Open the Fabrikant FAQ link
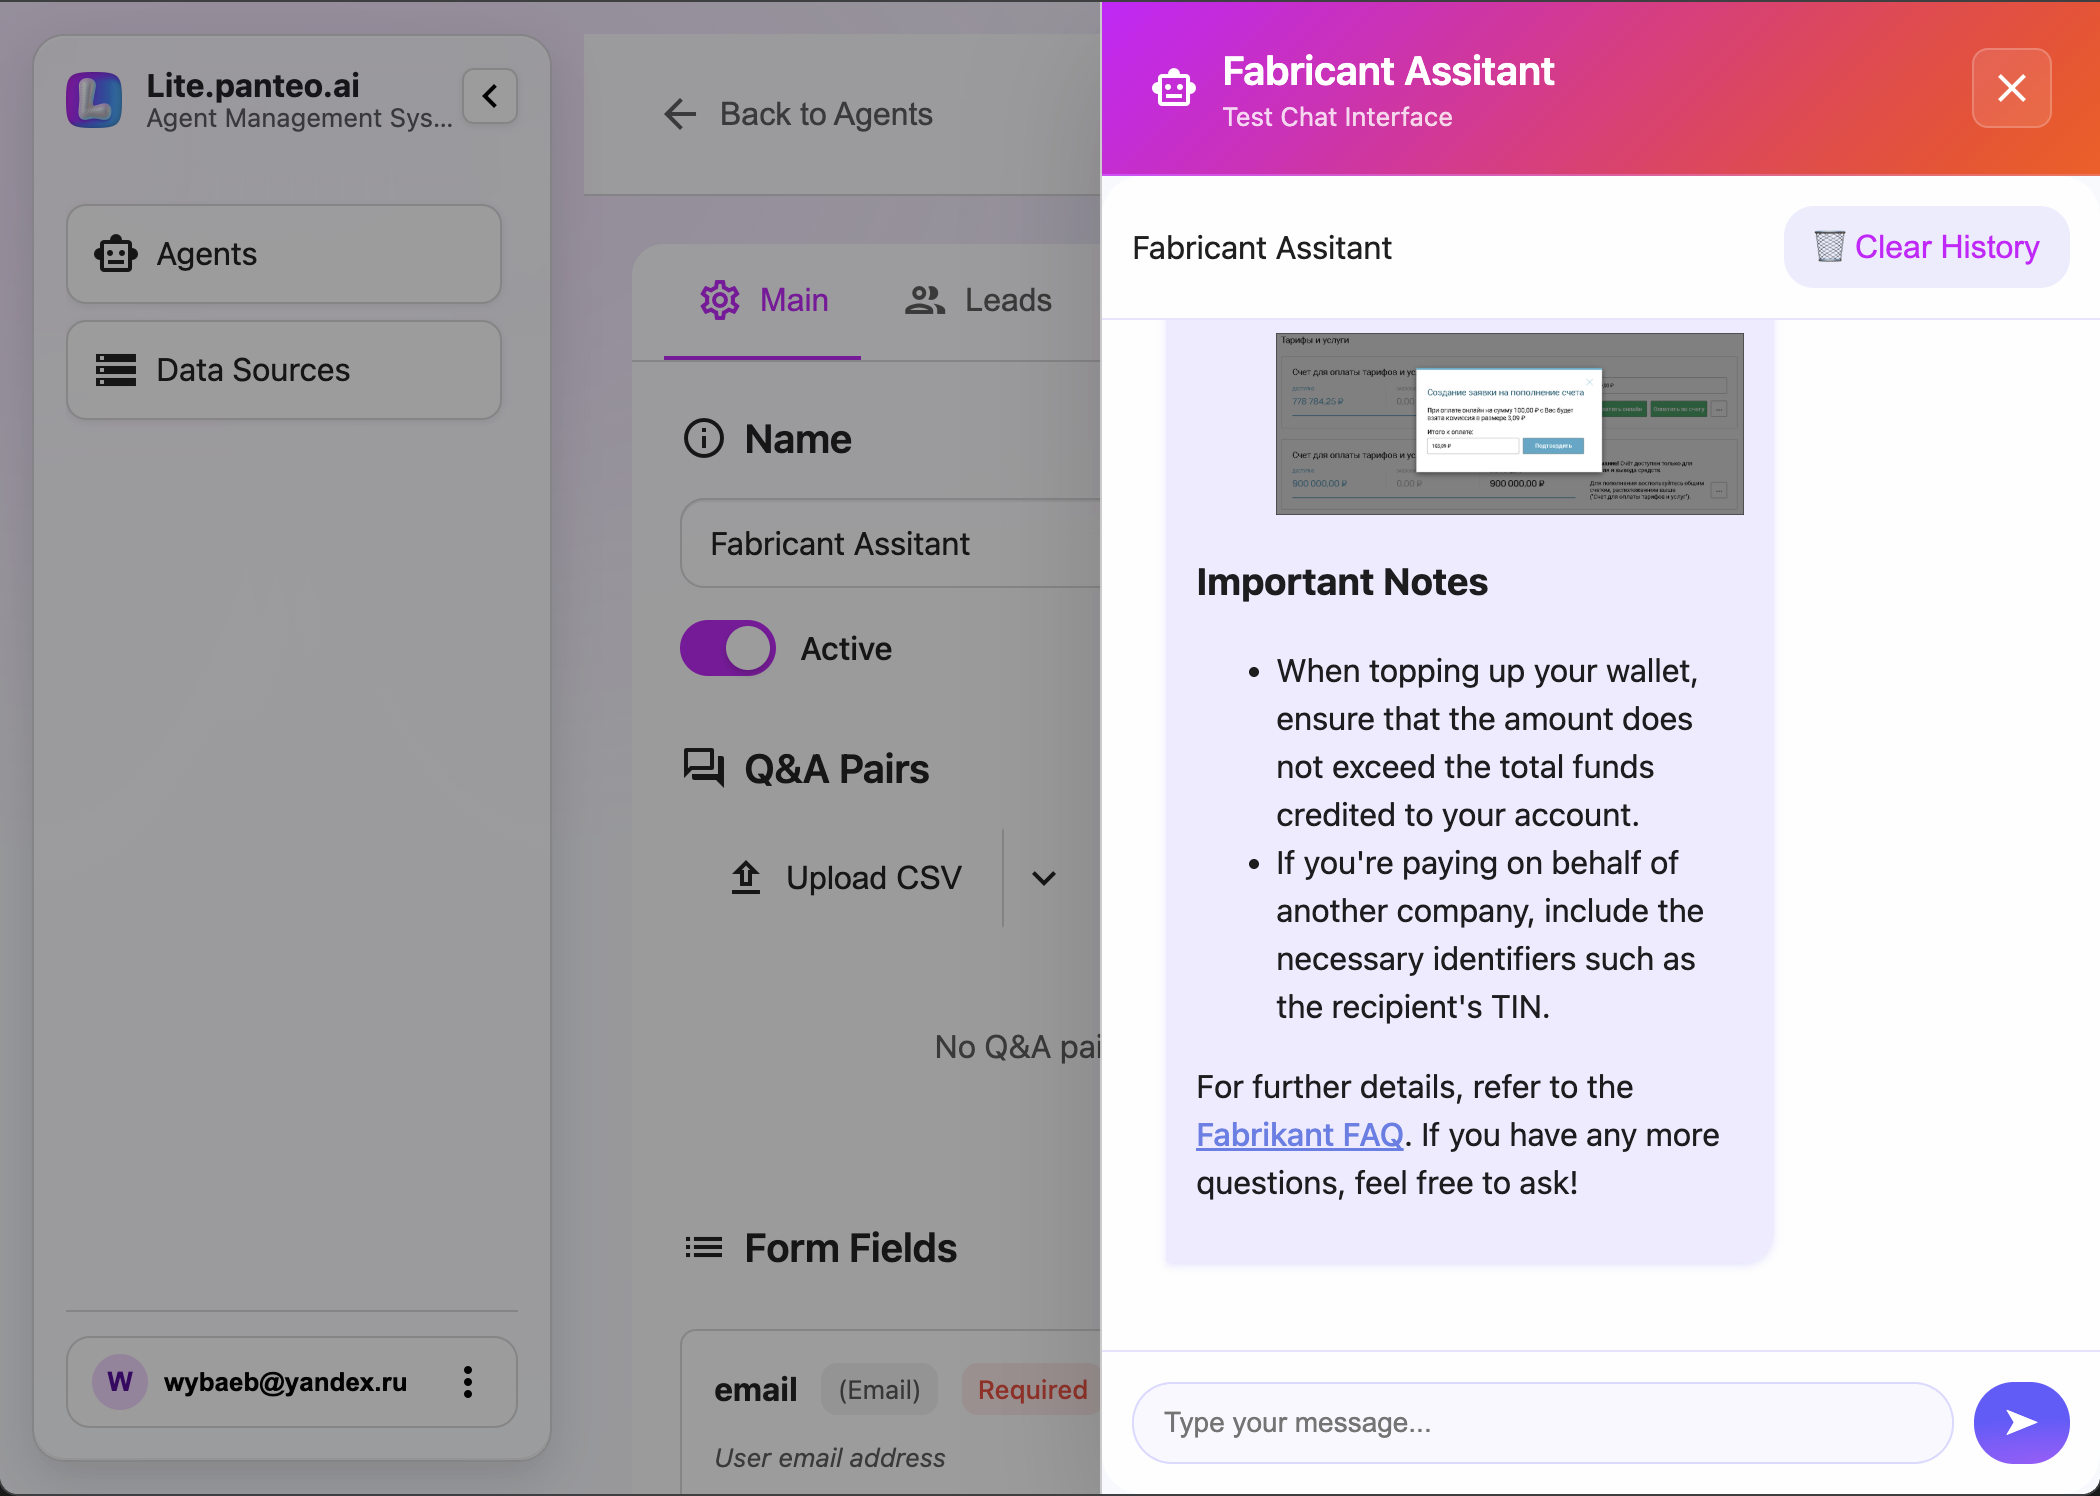This screenshot has height=1496, width=2100. coord(1299,1134)
